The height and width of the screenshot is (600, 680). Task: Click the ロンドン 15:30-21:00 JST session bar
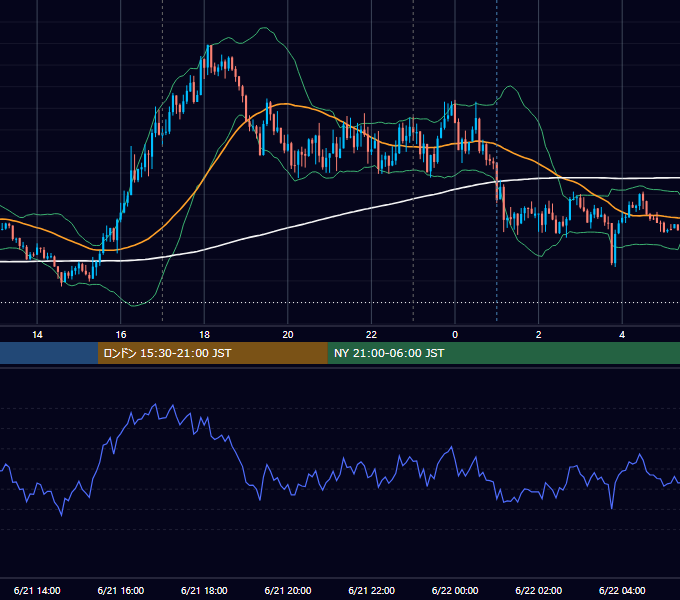(x=212, y=353)
